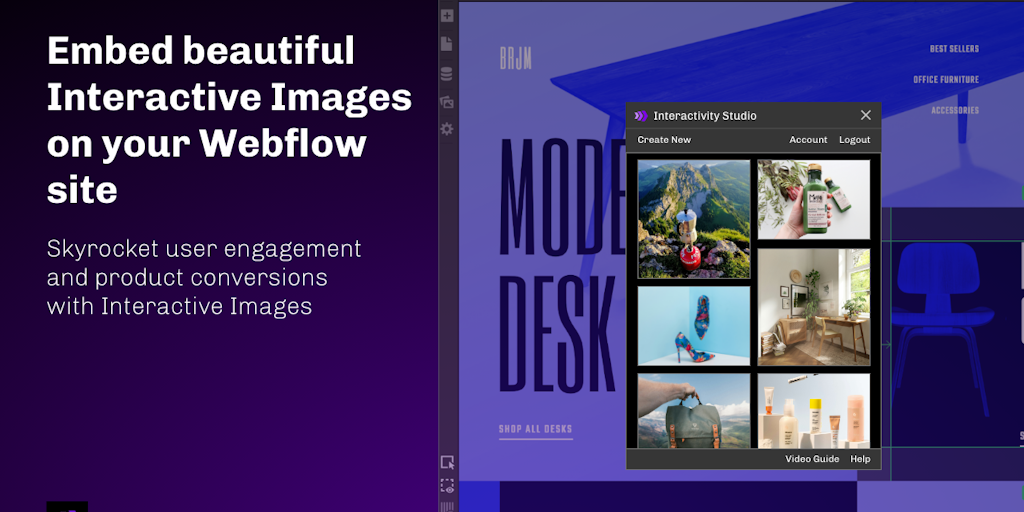Screen dimensions: 1024x512
Task: Click Create New in Interactivity Studio
Action: [664, 140]
